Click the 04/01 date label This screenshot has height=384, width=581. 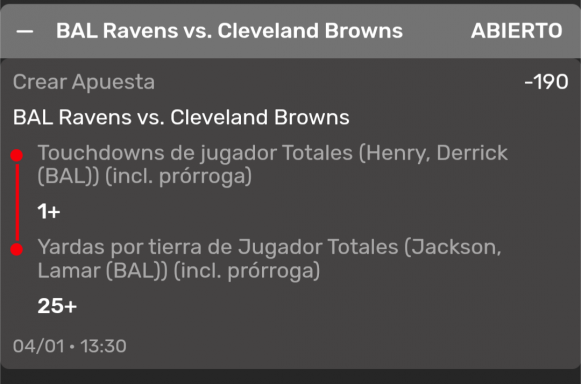pyautogui.click(x=39, y=346)
